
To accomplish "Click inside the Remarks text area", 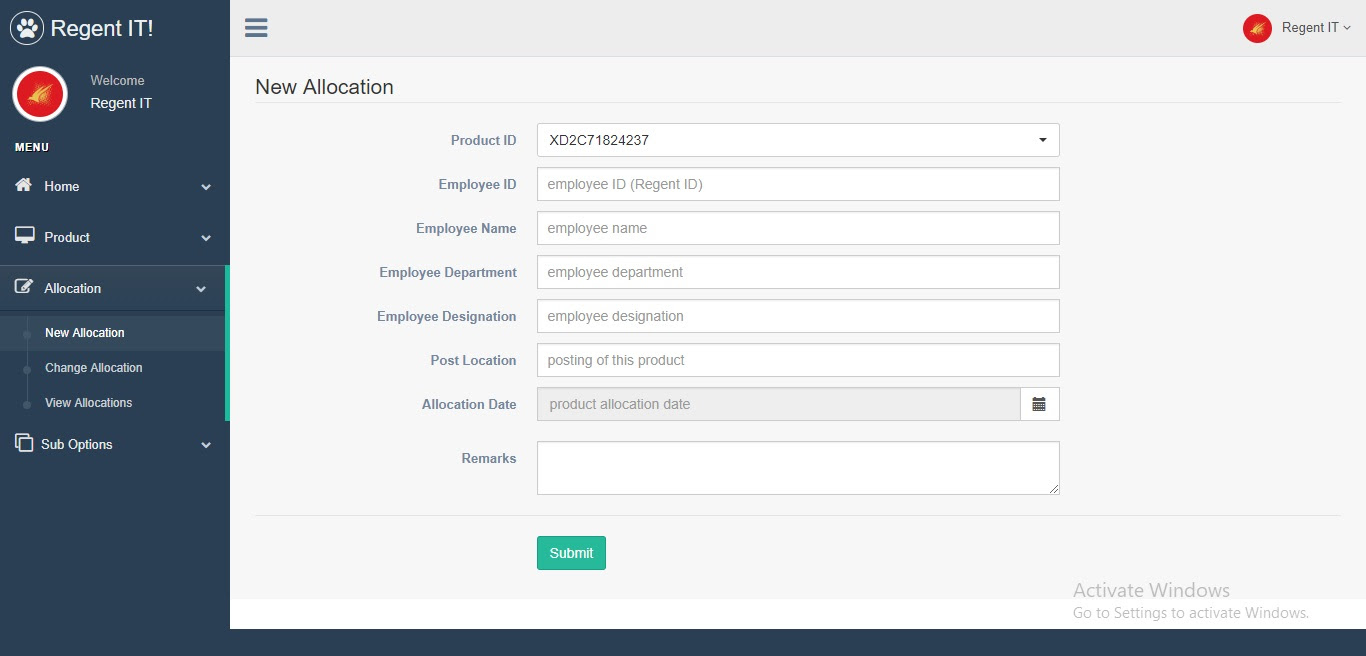I will [x=798, y=468].
